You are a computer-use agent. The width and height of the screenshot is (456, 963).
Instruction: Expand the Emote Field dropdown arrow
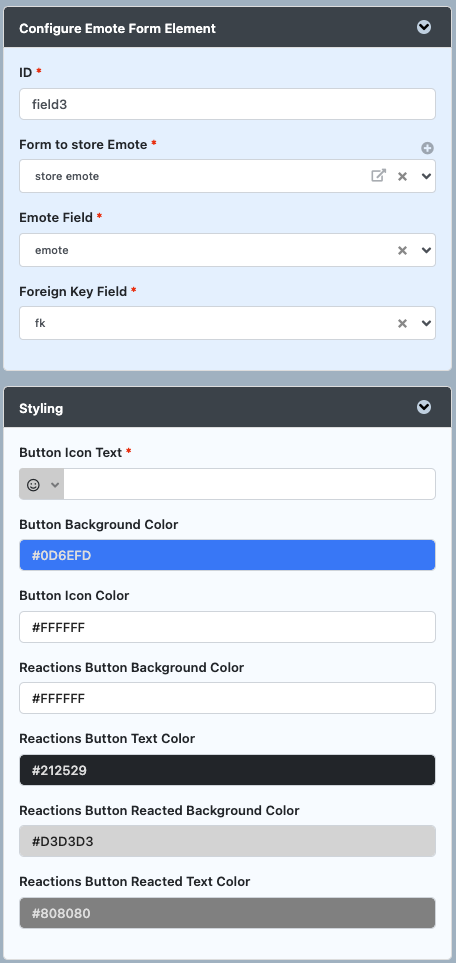click(x=427, y=250)
